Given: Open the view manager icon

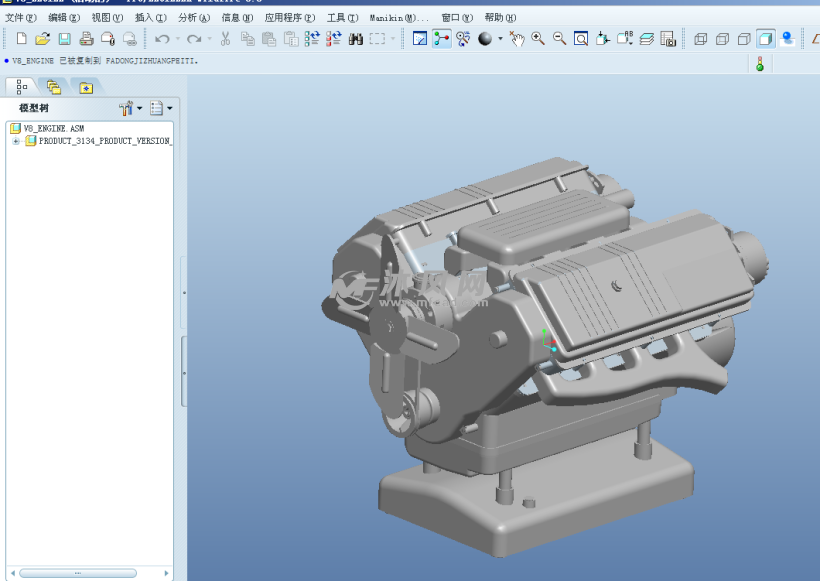Looking at the screenshot, I should click(x=667, y=39).
